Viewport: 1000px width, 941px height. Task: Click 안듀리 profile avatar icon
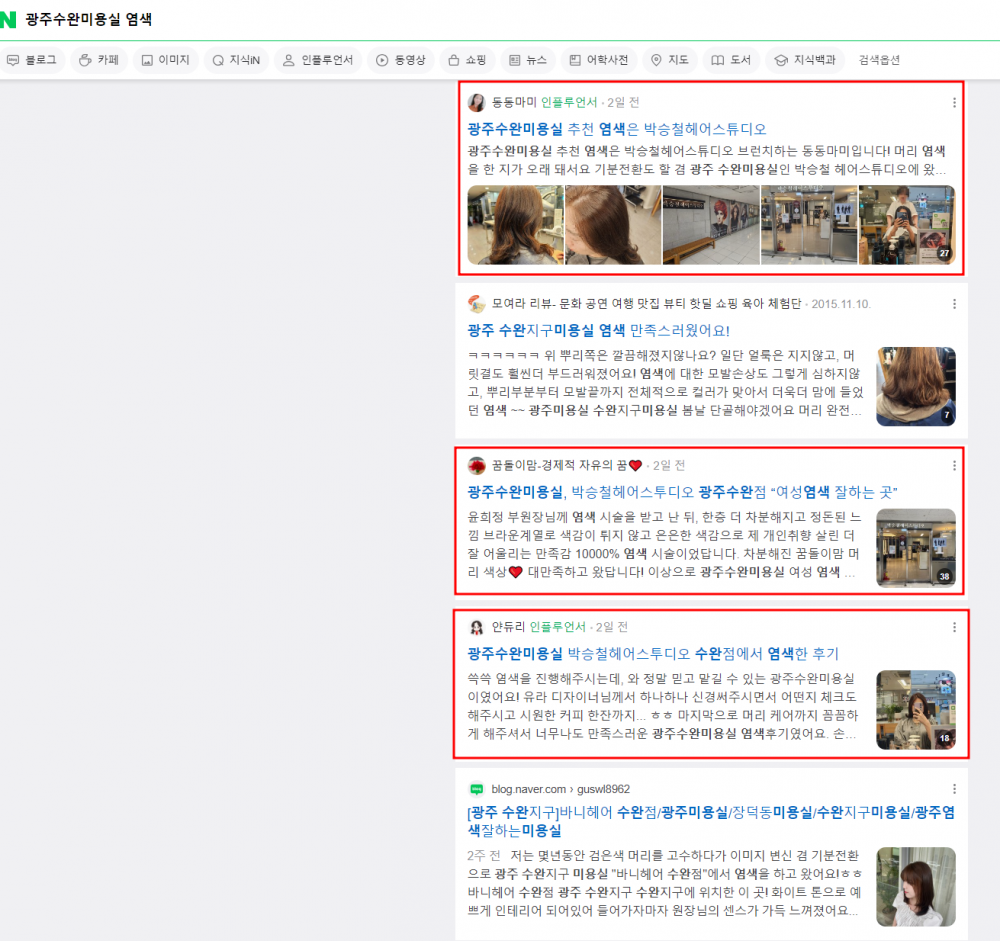coord(477,627)
